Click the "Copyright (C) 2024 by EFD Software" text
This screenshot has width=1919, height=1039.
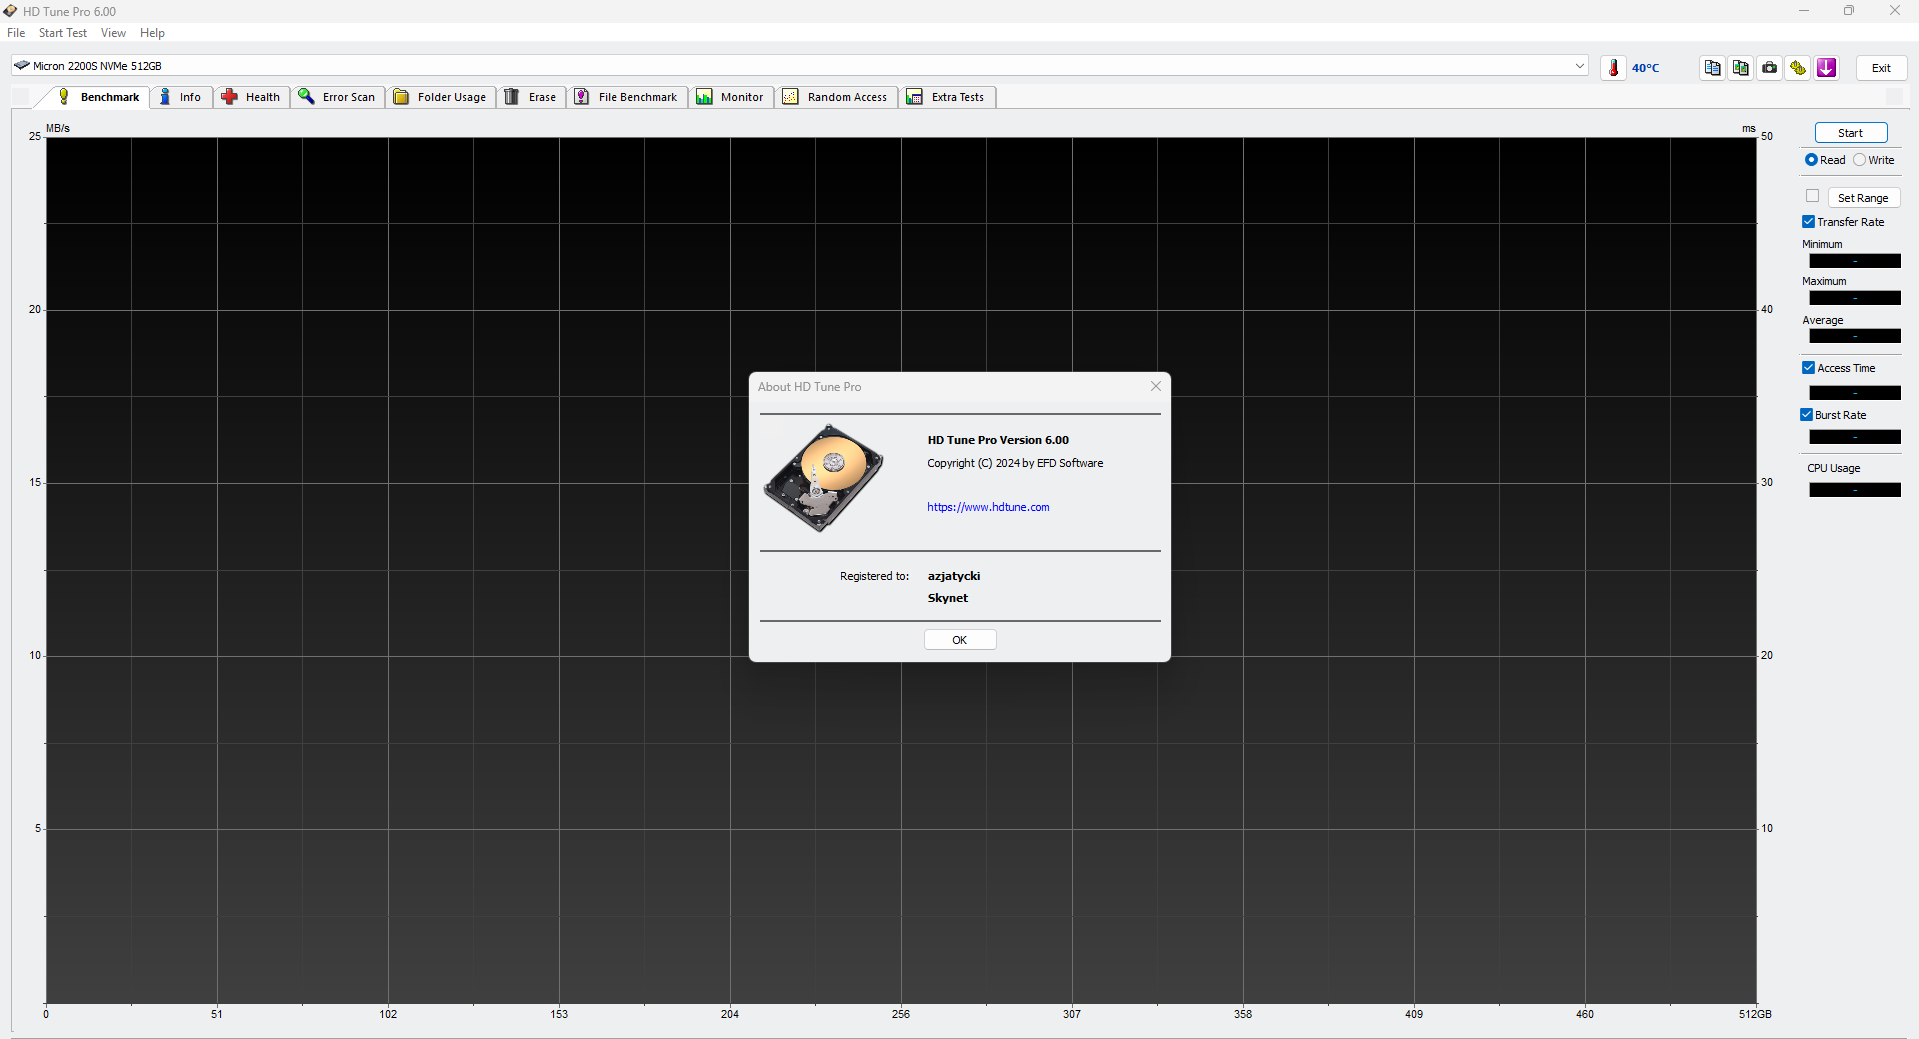click(1015, 463)
